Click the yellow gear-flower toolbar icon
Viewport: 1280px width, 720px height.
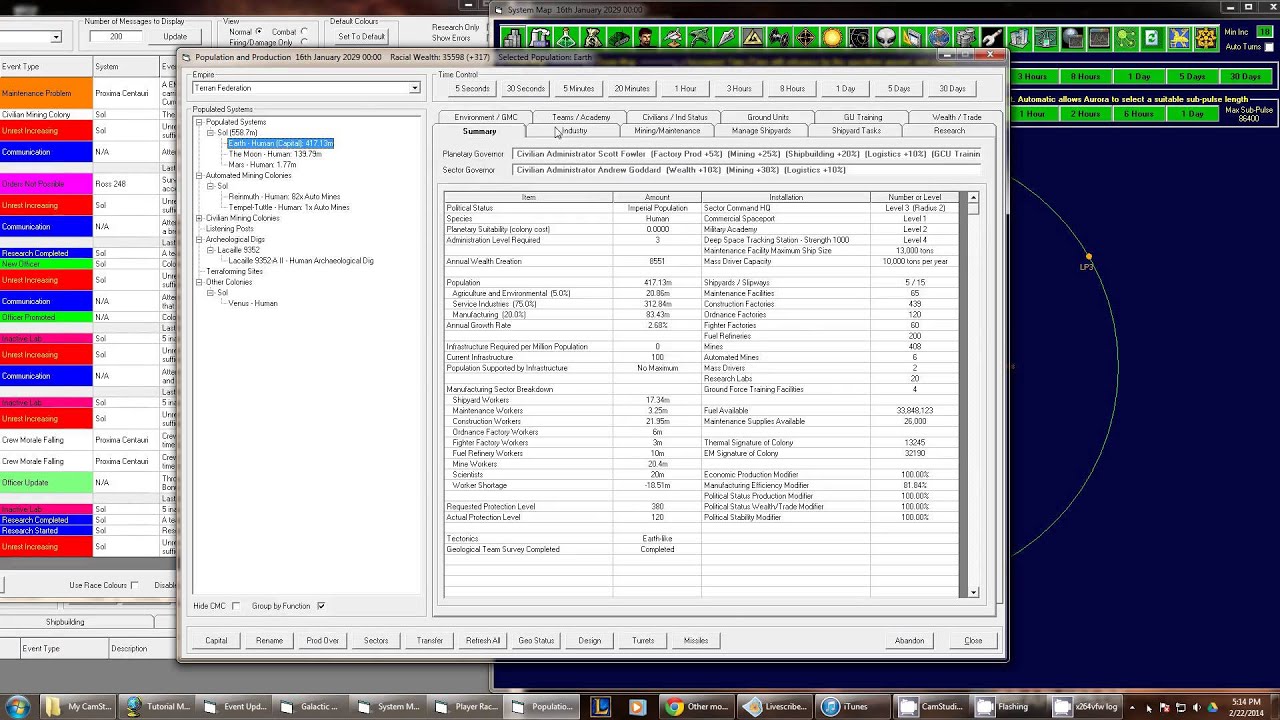(x=1206, y=38)
